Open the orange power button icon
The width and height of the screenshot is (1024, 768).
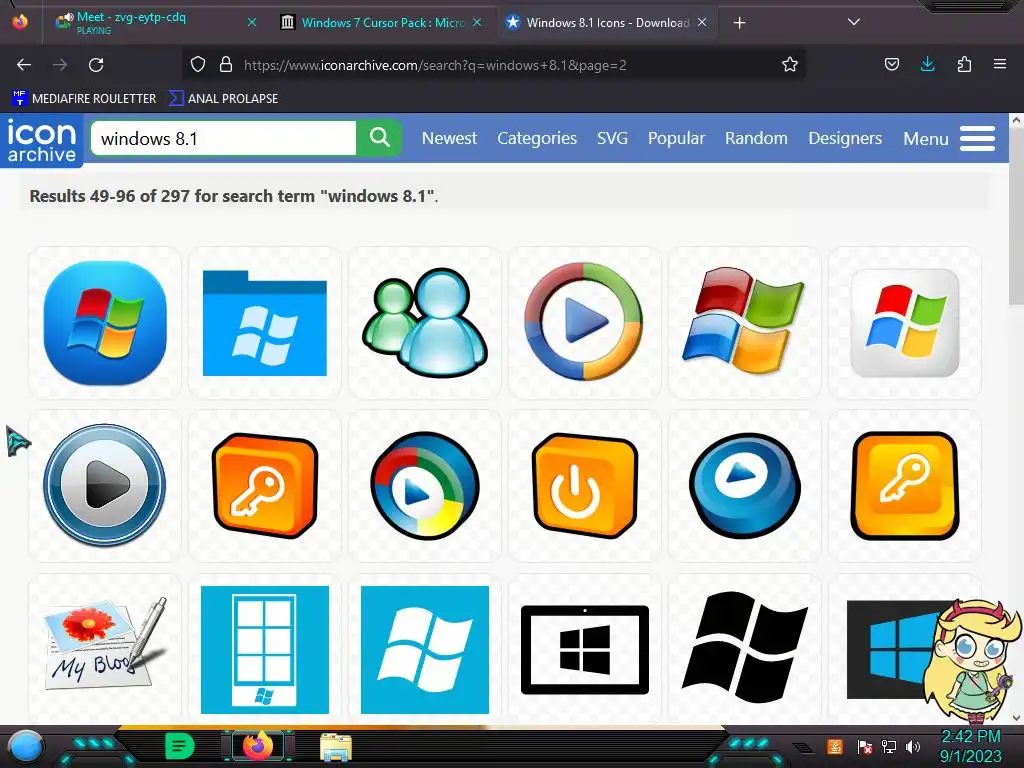pos(584,486)
